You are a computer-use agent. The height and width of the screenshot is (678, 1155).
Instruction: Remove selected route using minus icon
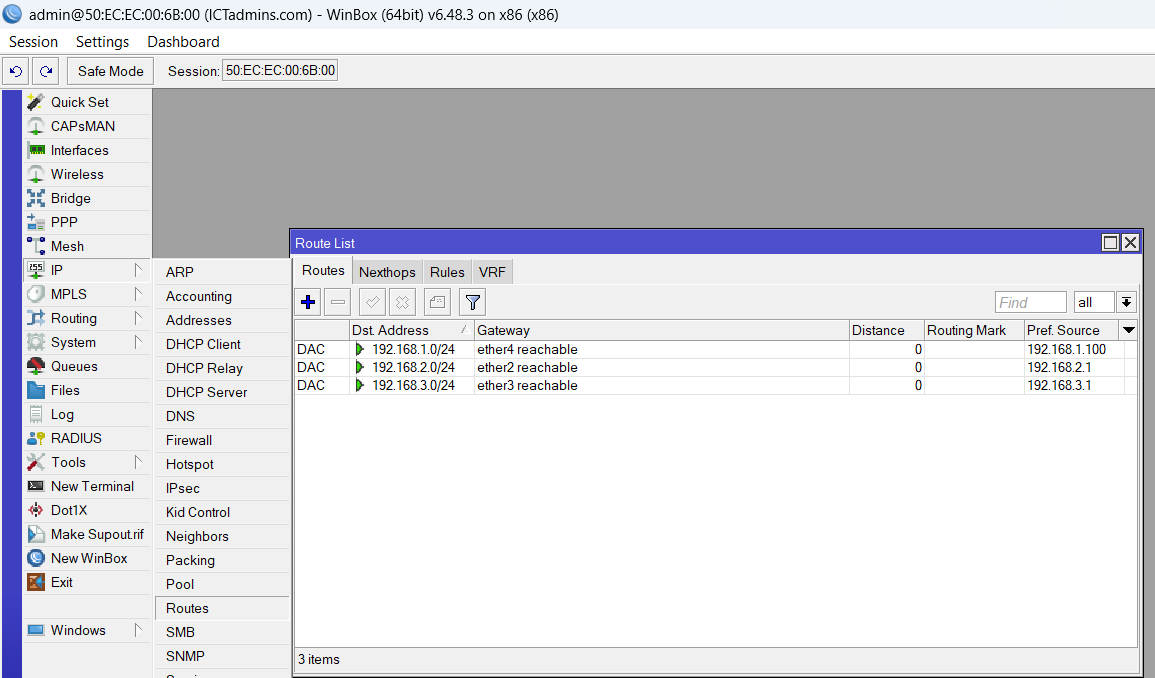pyautogui.click(x=337, y=301)
